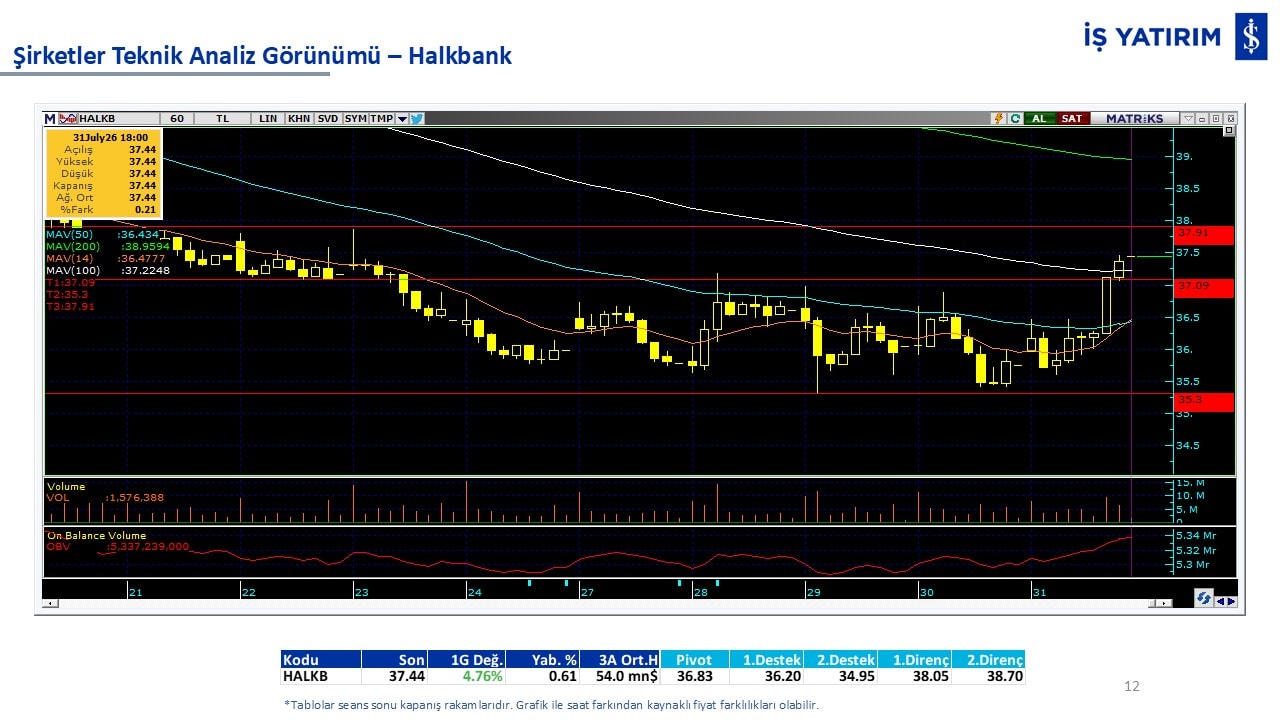Click the 35.3 red price level tag

(x=1205, y=402)
